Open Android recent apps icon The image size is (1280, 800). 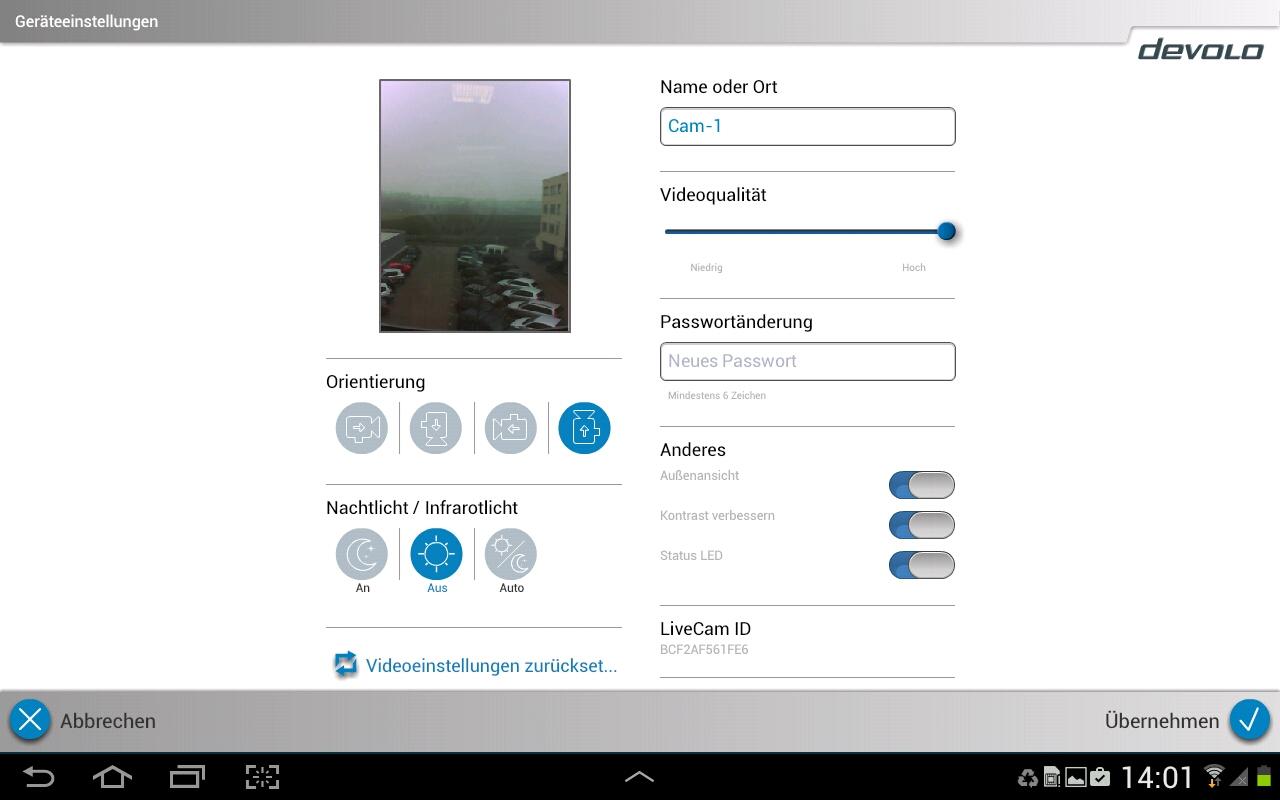click(x=187, y=777)
